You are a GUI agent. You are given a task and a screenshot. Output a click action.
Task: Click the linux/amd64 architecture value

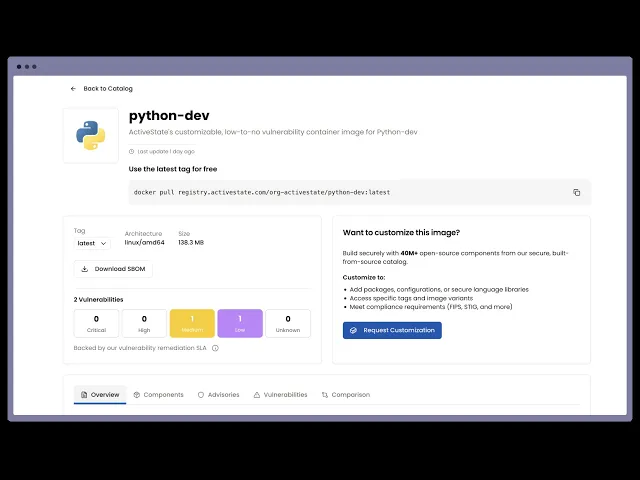144,242
